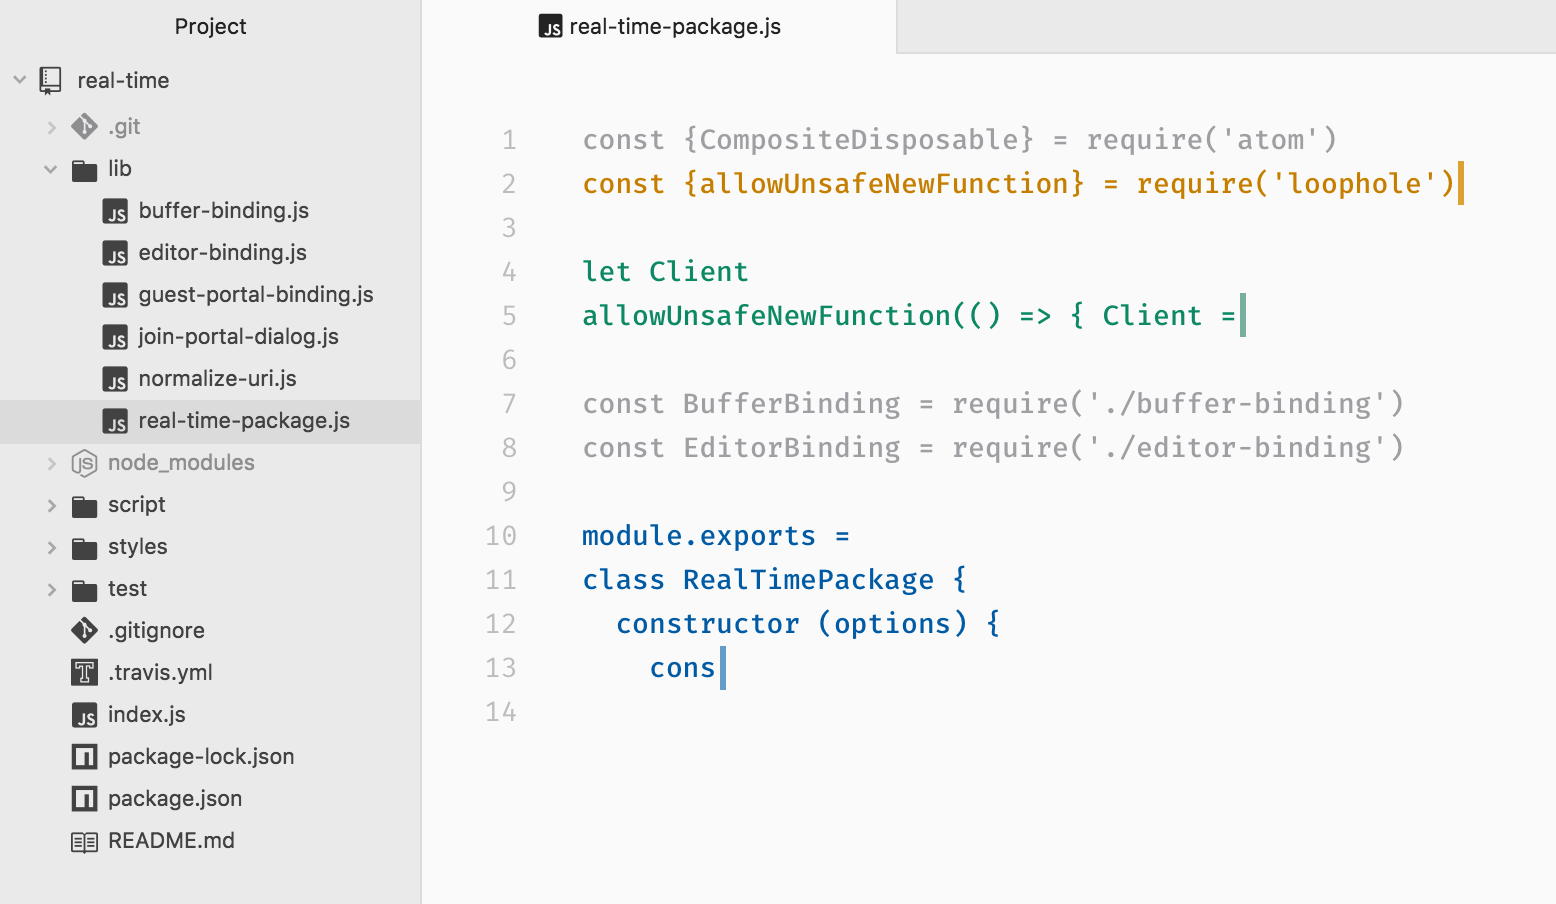The height and width of the screenshot is (904, 1556).
Task: Click the Project panel header
Action: [x=210, y=27]
